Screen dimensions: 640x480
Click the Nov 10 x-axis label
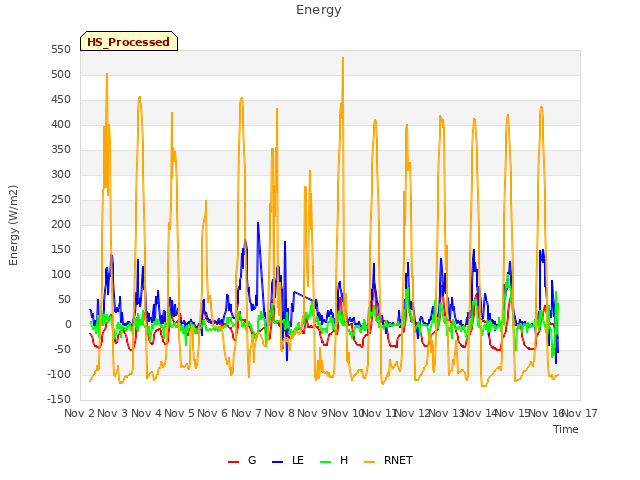[x=346, y=413]
